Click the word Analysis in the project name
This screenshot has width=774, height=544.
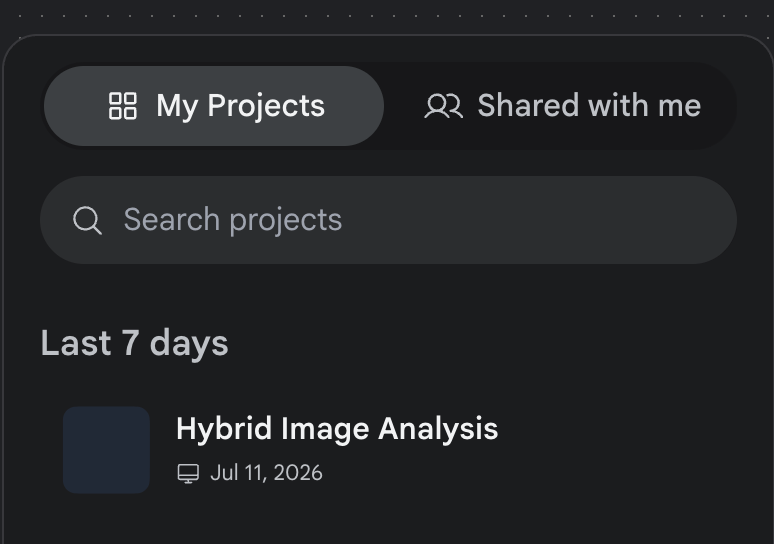pyautogui.click(x=438, y=428)
